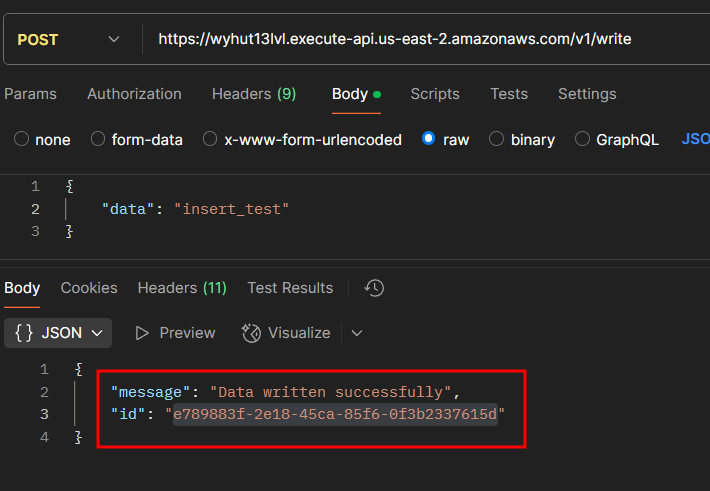Click the "data" key in request body
The width and height of the screenshot is (710, 491).
129,209
